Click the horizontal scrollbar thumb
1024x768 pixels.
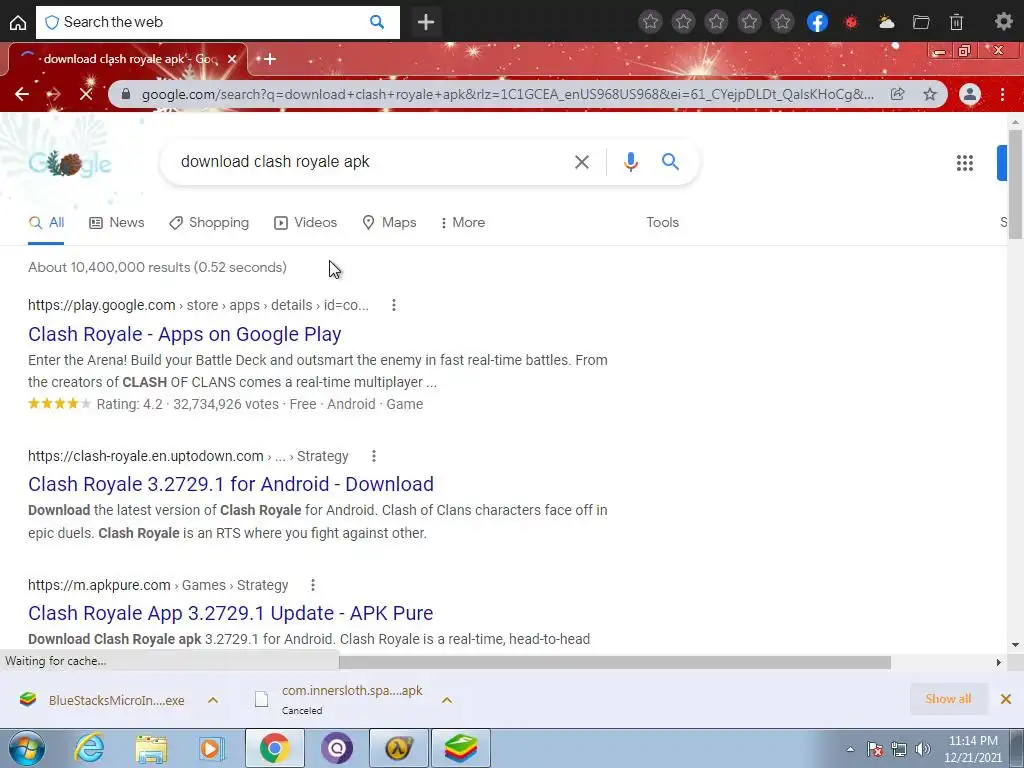pyautogui.click(x=615, y=662)
